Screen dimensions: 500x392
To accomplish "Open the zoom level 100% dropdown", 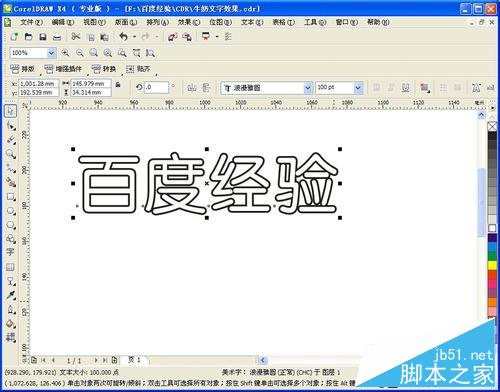I will [x=51, y=53].
